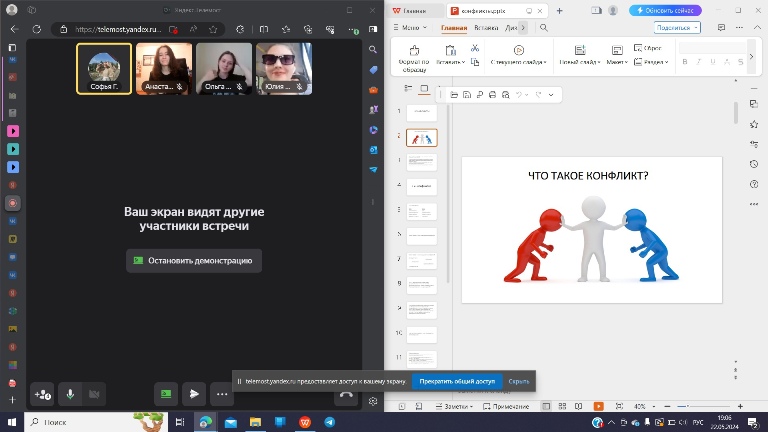Image resolution: width=768 pixels, height=432 pixels.
Task: Switch to the Вставка ribbon tab
Action: 488,28
